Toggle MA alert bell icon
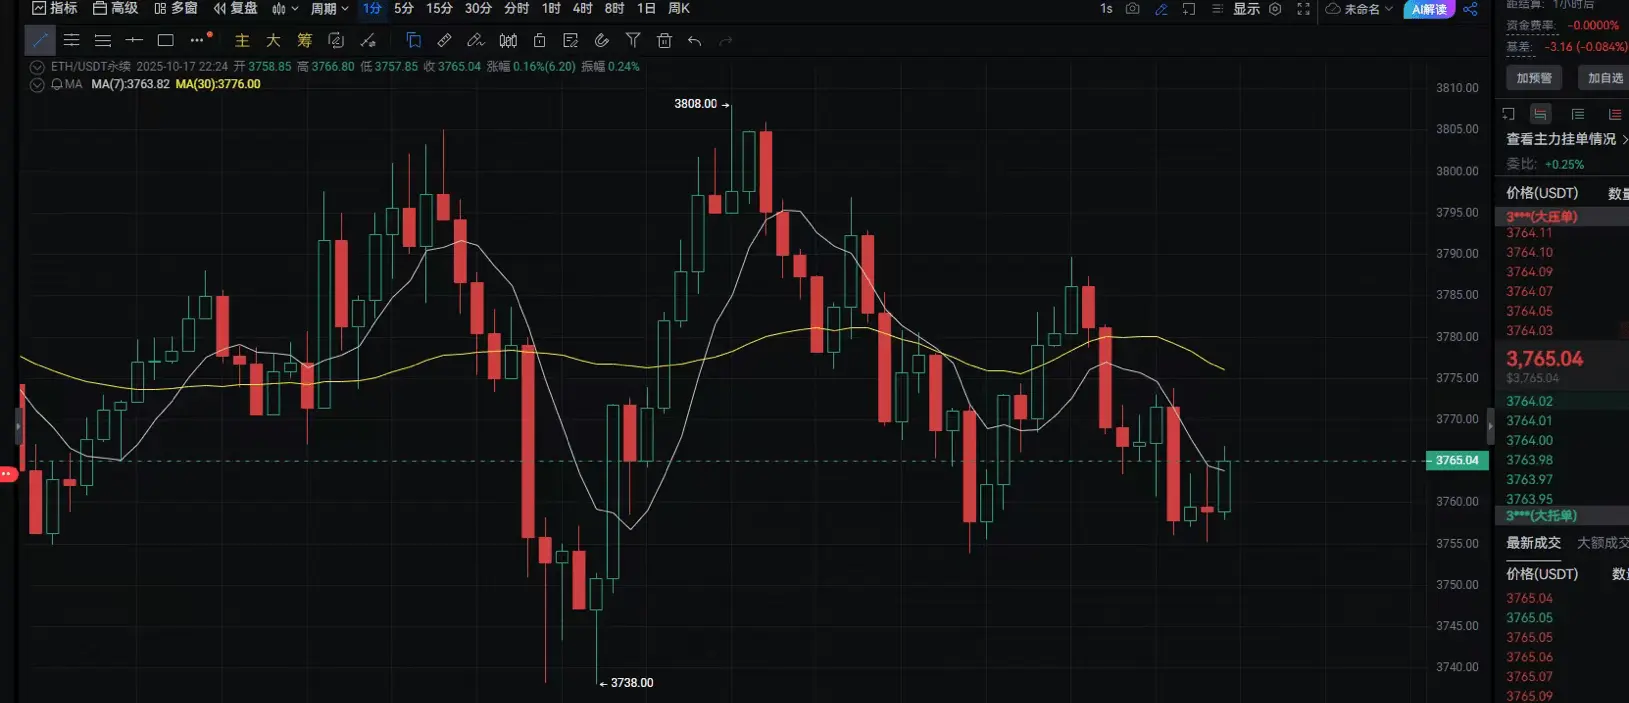The width and height of the screenshot is (1629, 703). tap(57, 84)
